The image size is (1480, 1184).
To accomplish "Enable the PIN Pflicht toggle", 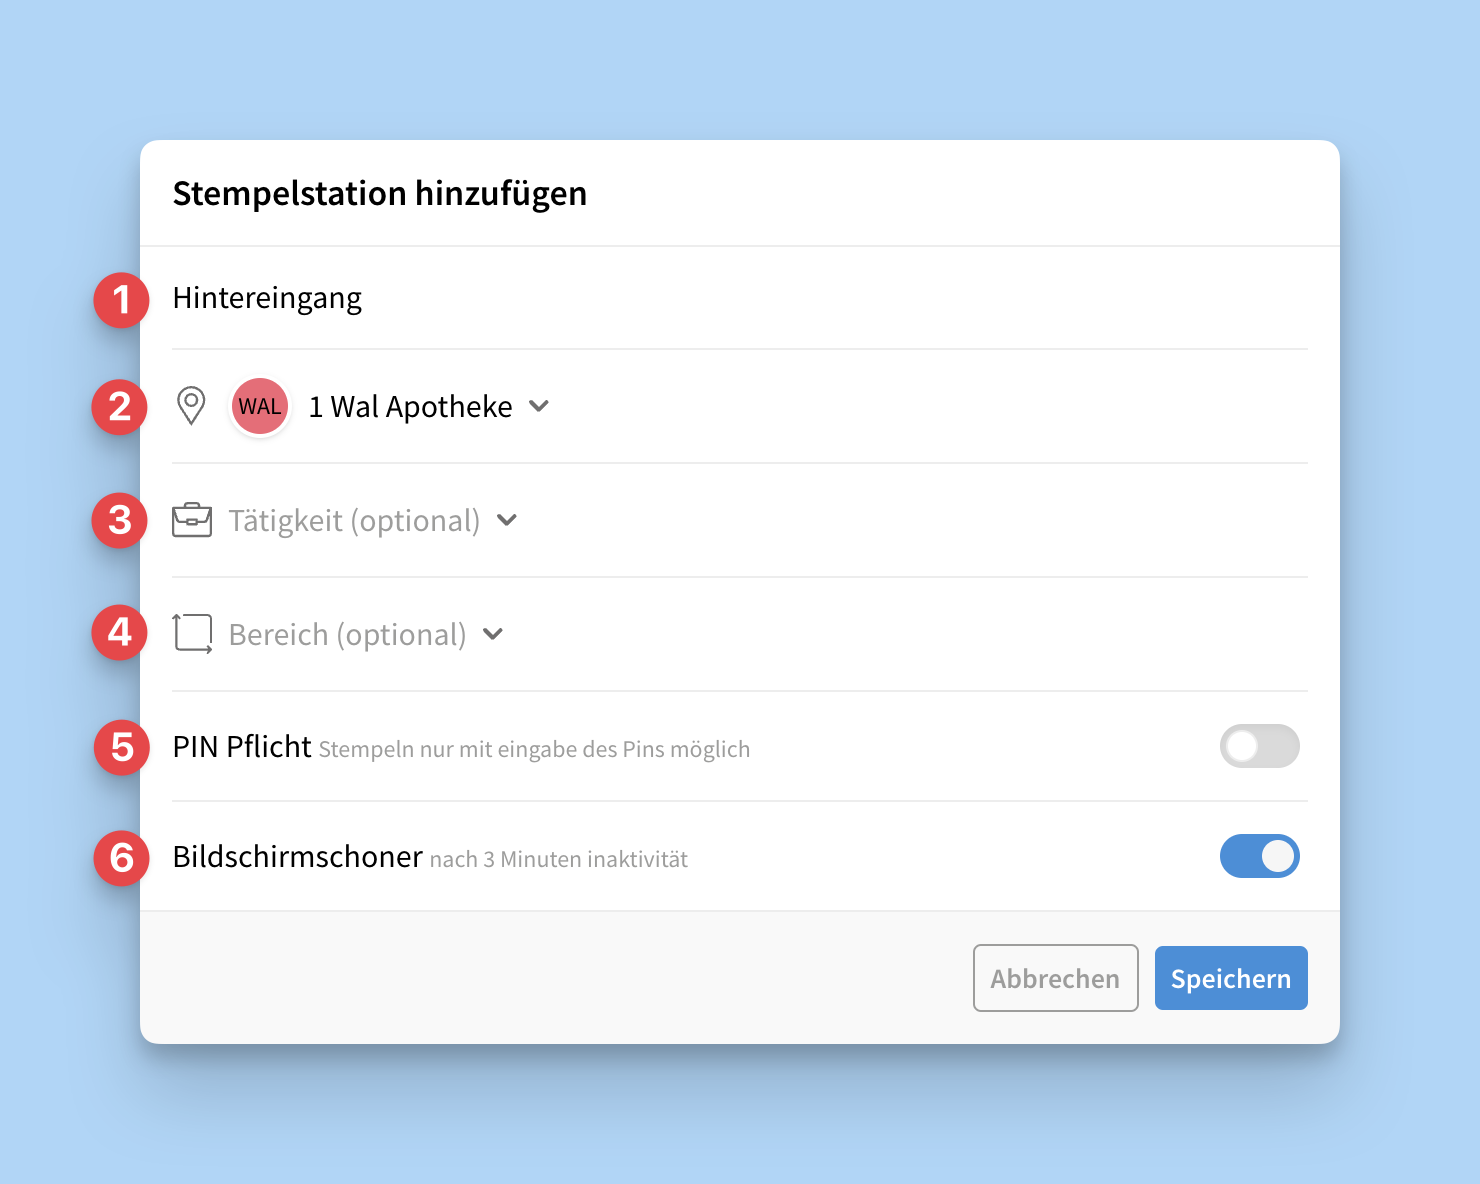I will (1259, 746).
